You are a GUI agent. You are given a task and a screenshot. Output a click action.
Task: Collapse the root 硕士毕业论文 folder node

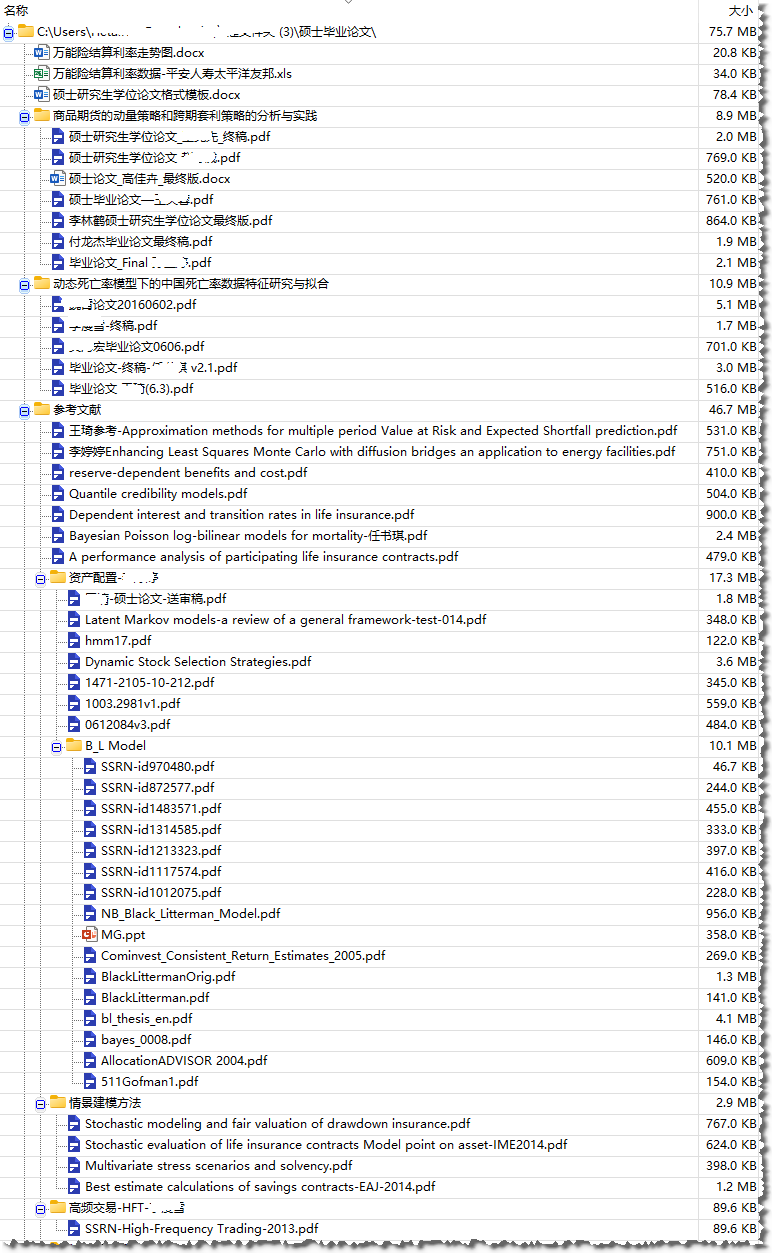[9, 32]
